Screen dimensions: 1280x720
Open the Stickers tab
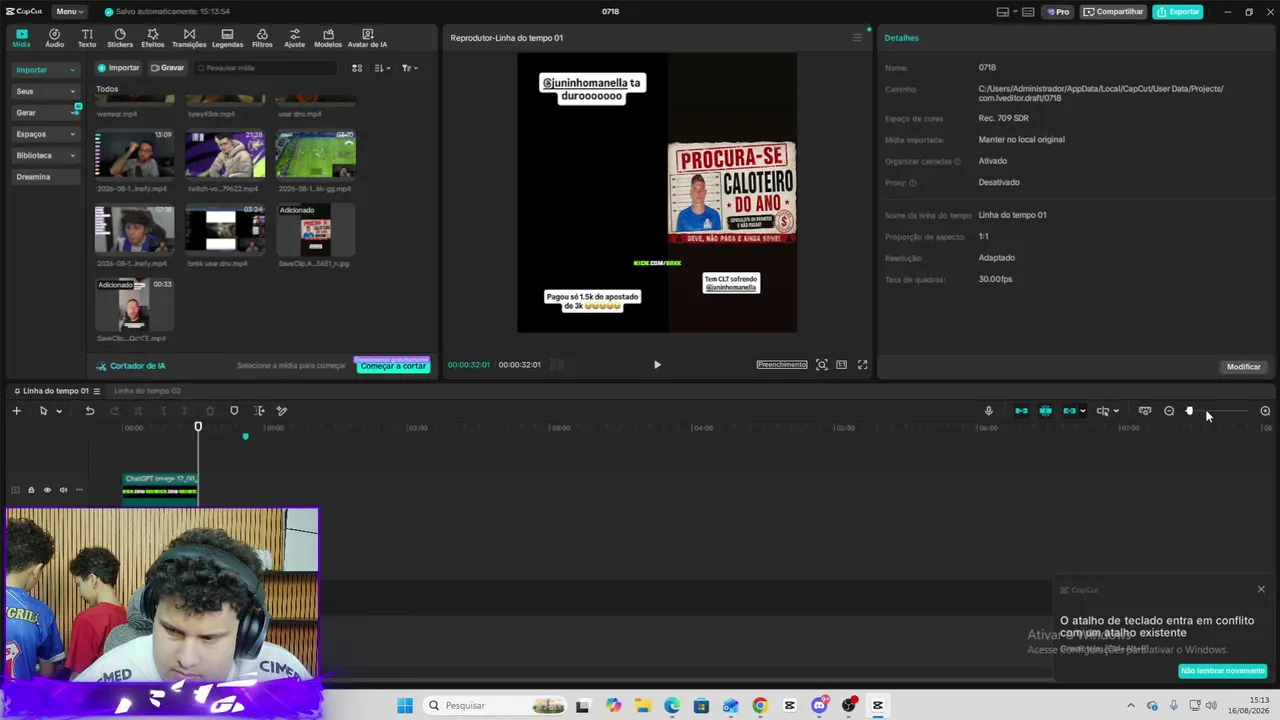[x=120, y=38]
